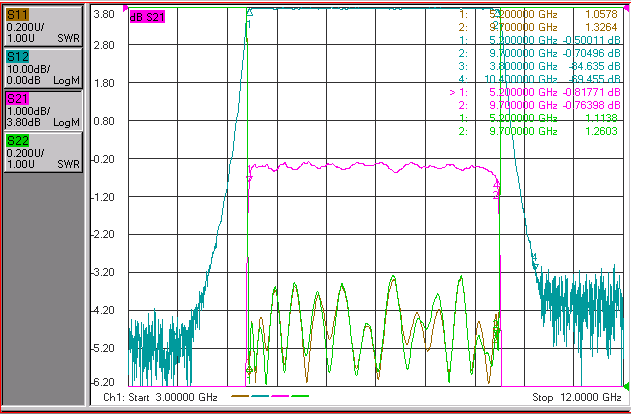Click Start 3.00000 GHz frequency label

pyautogui.click(x=161, y=398)
